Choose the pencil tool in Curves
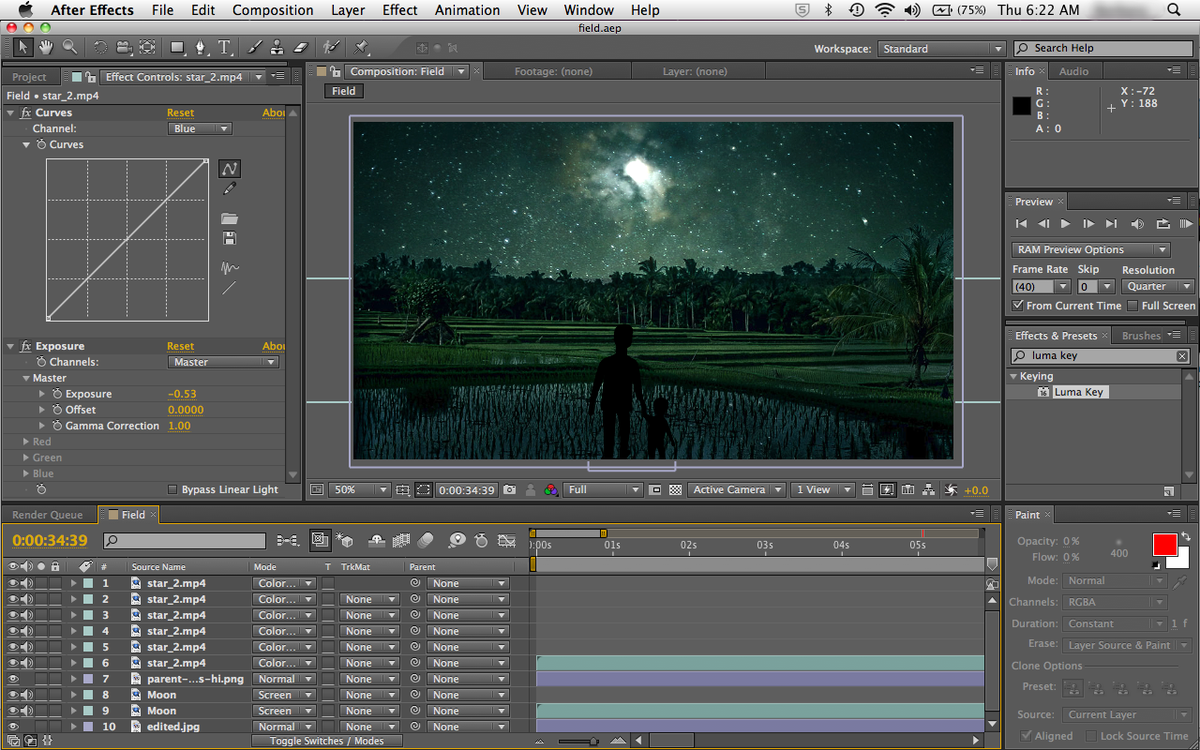Screen dimensions: 1200x750 (229, 188)
